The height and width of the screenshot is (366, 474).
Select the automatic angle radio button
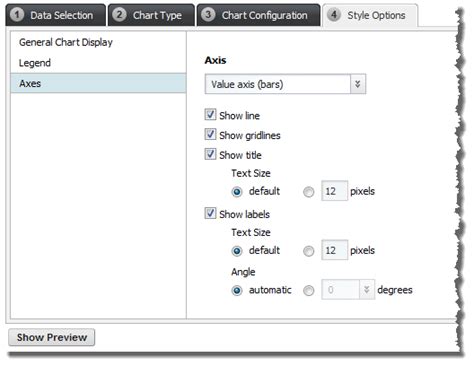tap(237, 290)
